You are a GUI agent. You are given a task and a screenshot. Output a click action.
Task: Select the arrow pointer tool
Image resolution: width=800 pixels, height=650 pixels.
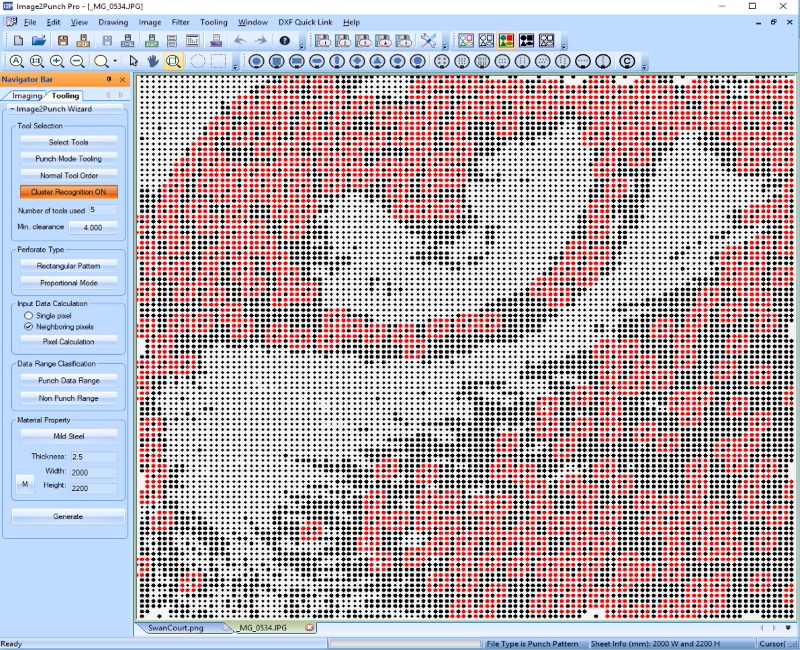(133, 61)
